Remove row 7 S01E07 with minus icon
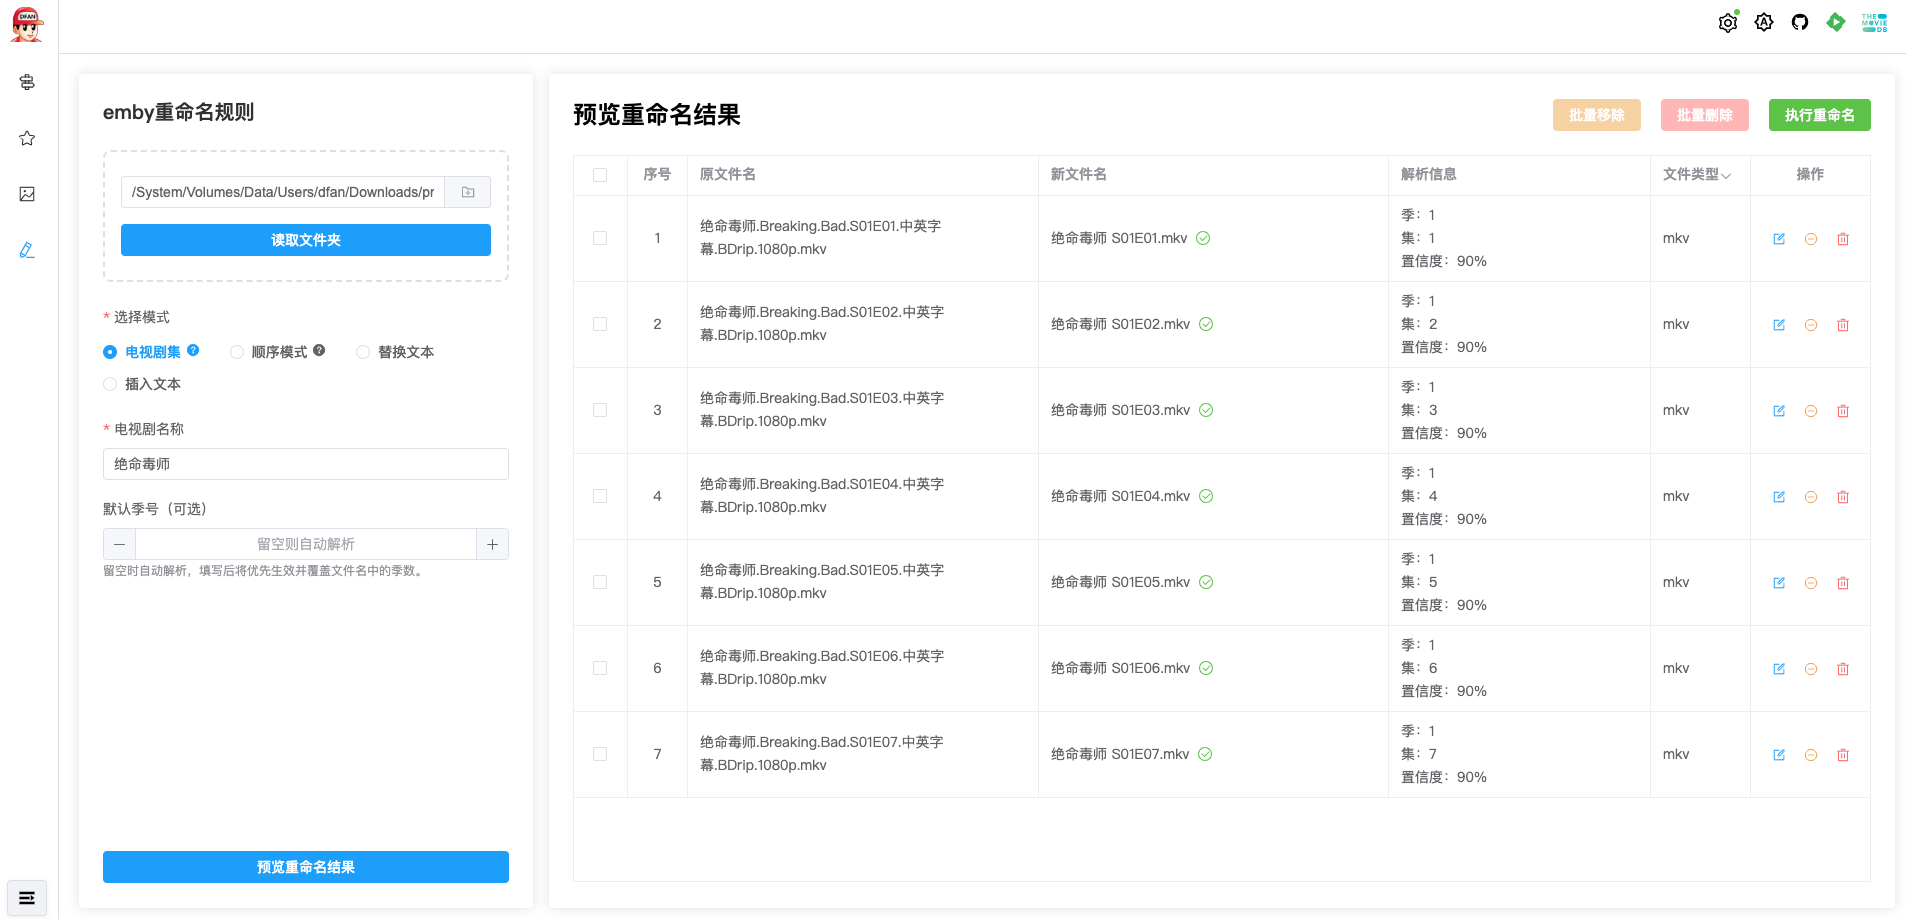Screen dimensions: 1906x919 (1811, 755)
